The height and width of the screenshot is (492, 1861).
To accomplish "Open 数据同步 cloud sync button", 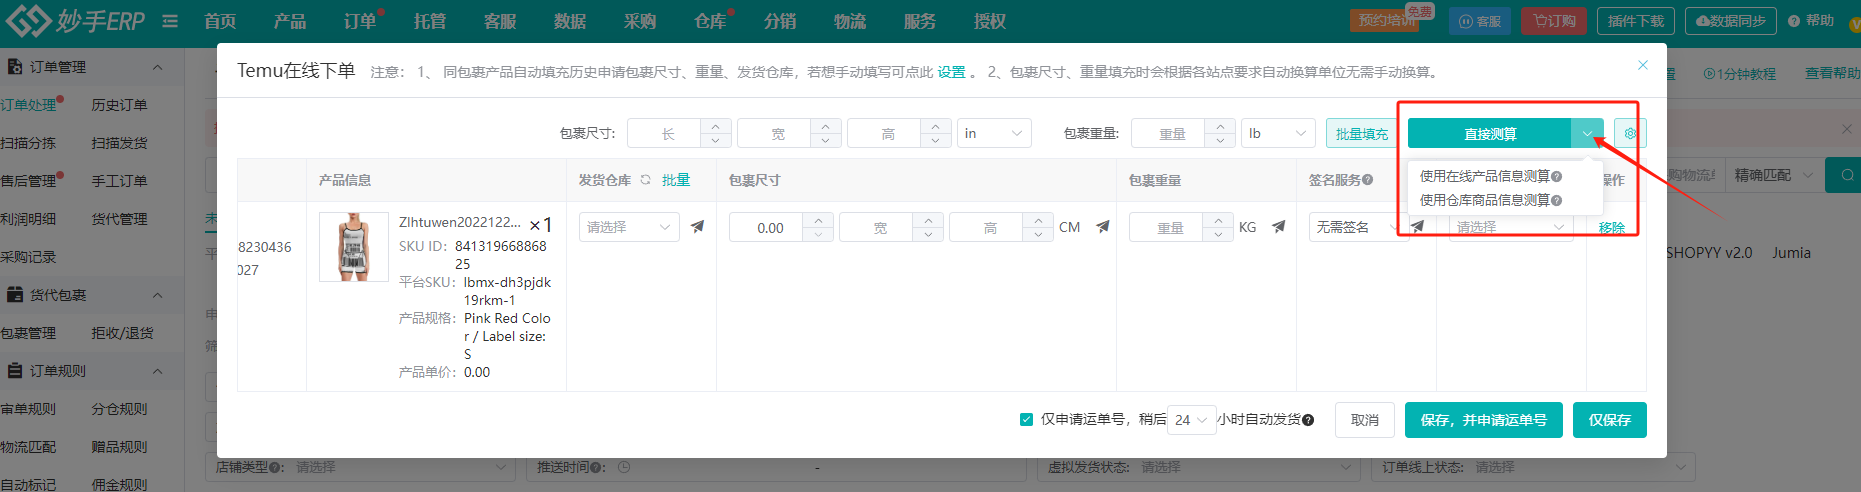I will [1730, 21].
